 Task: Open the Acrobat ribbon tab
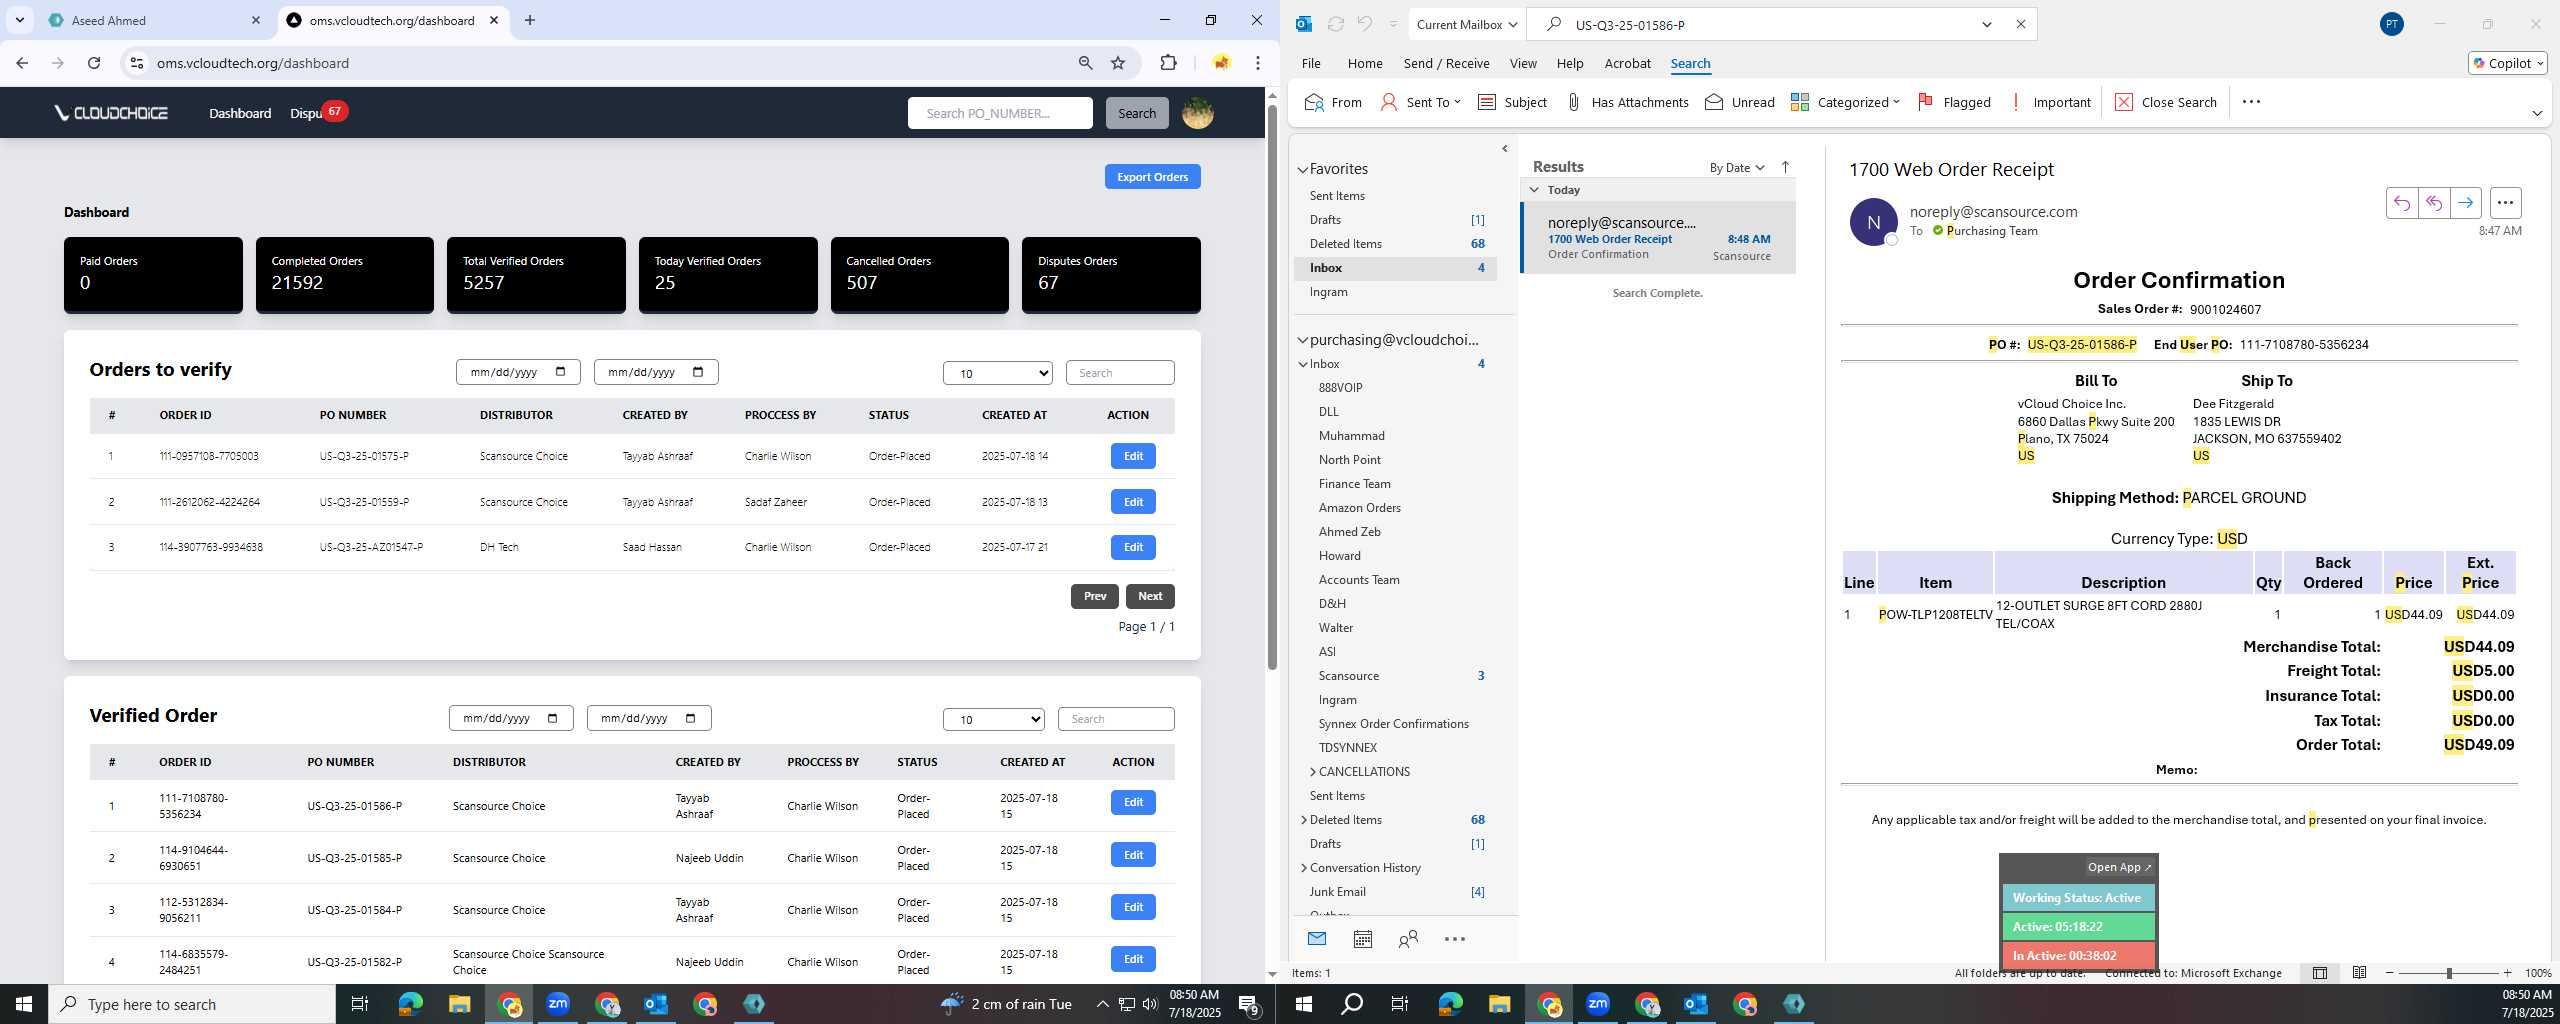[1627, 63]
